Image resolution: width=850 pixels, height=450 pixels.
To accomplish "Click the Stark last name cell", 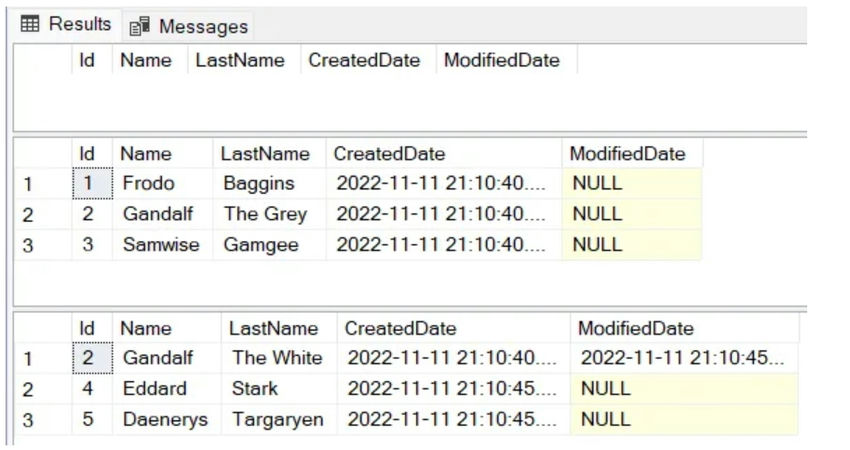I will click(x=255, y=388).
